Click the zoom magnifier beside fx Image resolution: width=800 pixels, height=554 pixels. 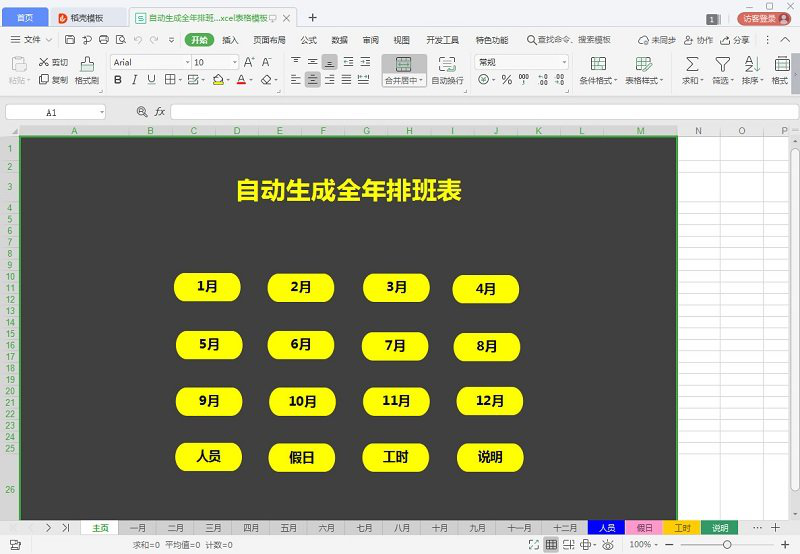142,112
